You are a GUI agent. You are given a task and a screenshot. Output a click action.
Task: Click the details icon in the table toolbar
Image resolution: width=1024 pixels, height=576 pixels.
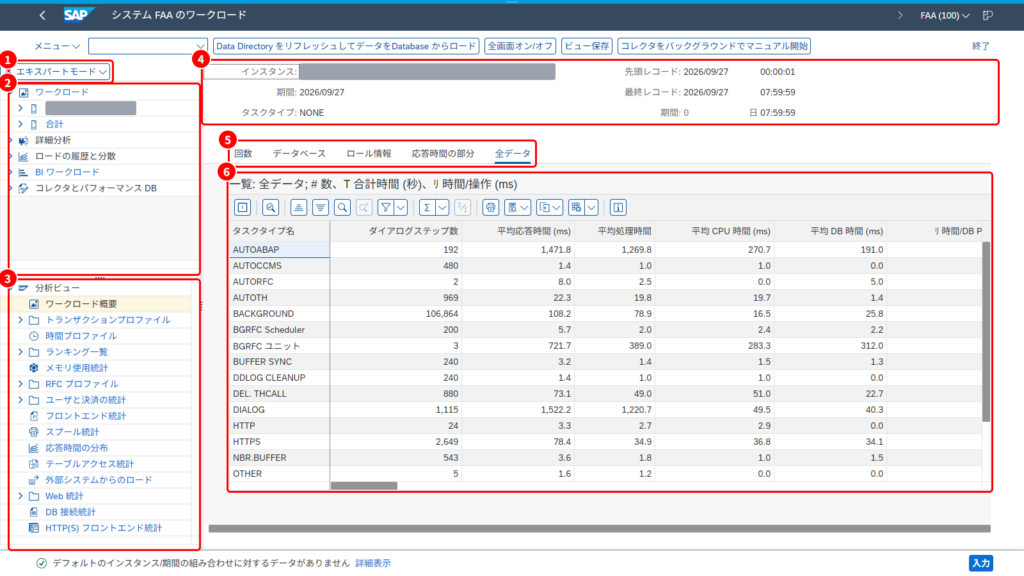click(x=270, y=208)
